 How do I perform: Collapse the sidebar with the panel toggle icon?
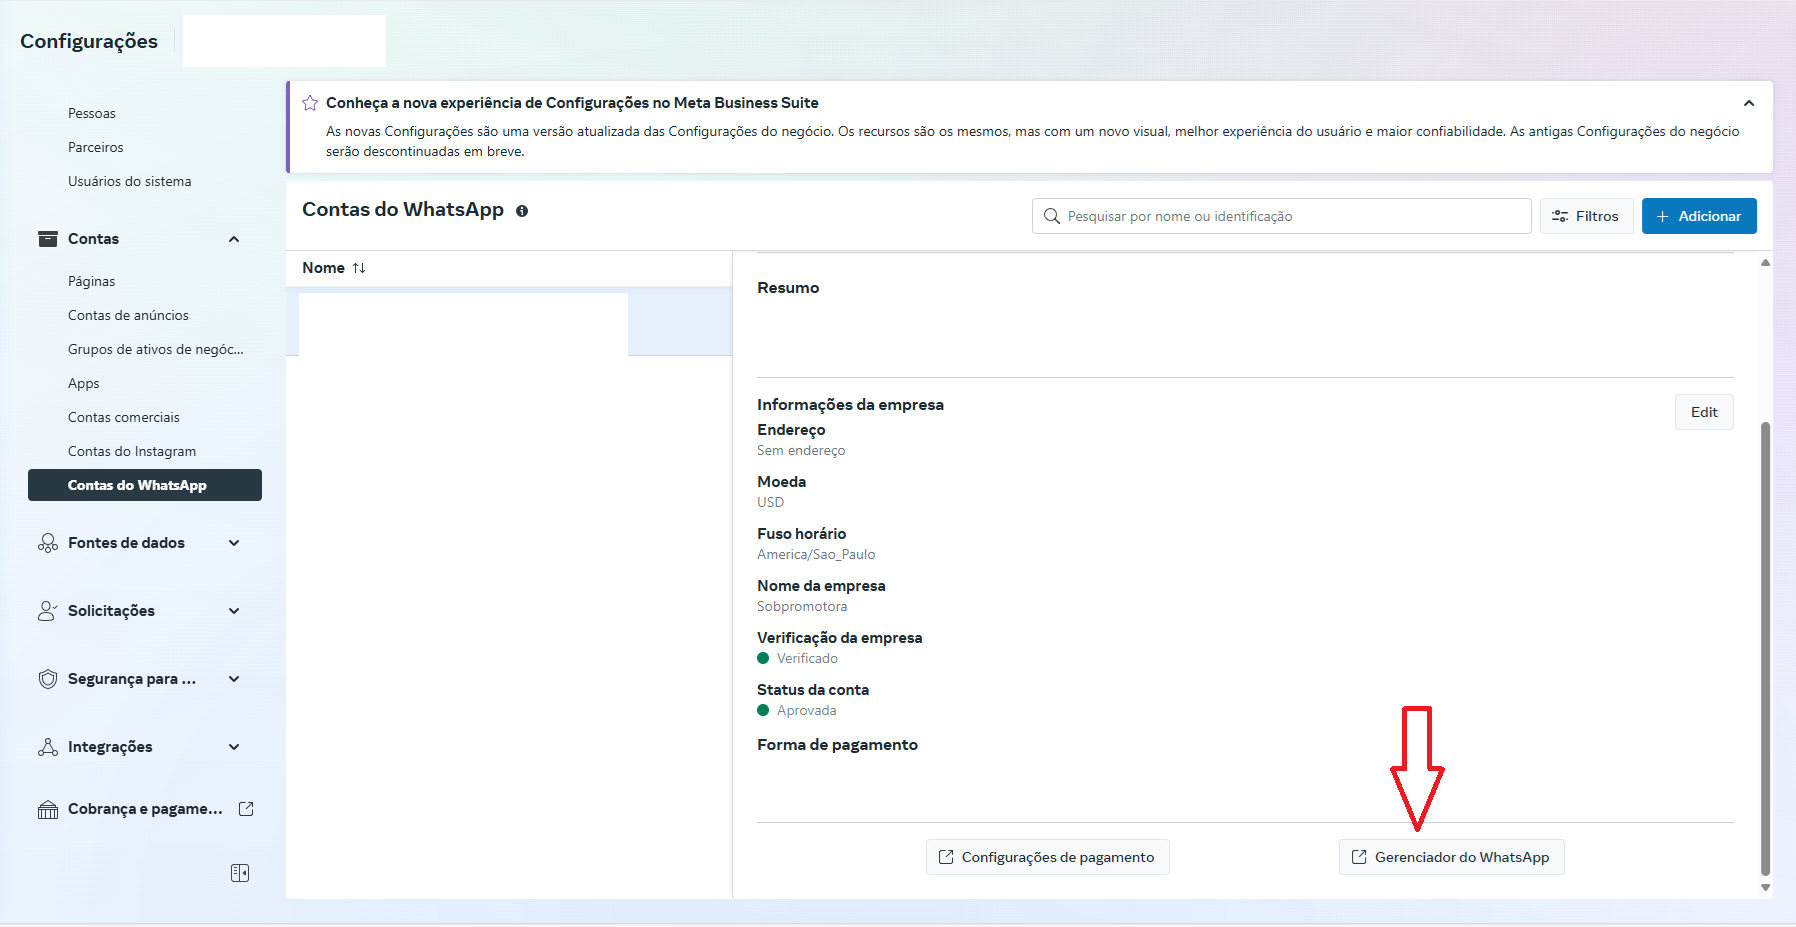point(240,873)
